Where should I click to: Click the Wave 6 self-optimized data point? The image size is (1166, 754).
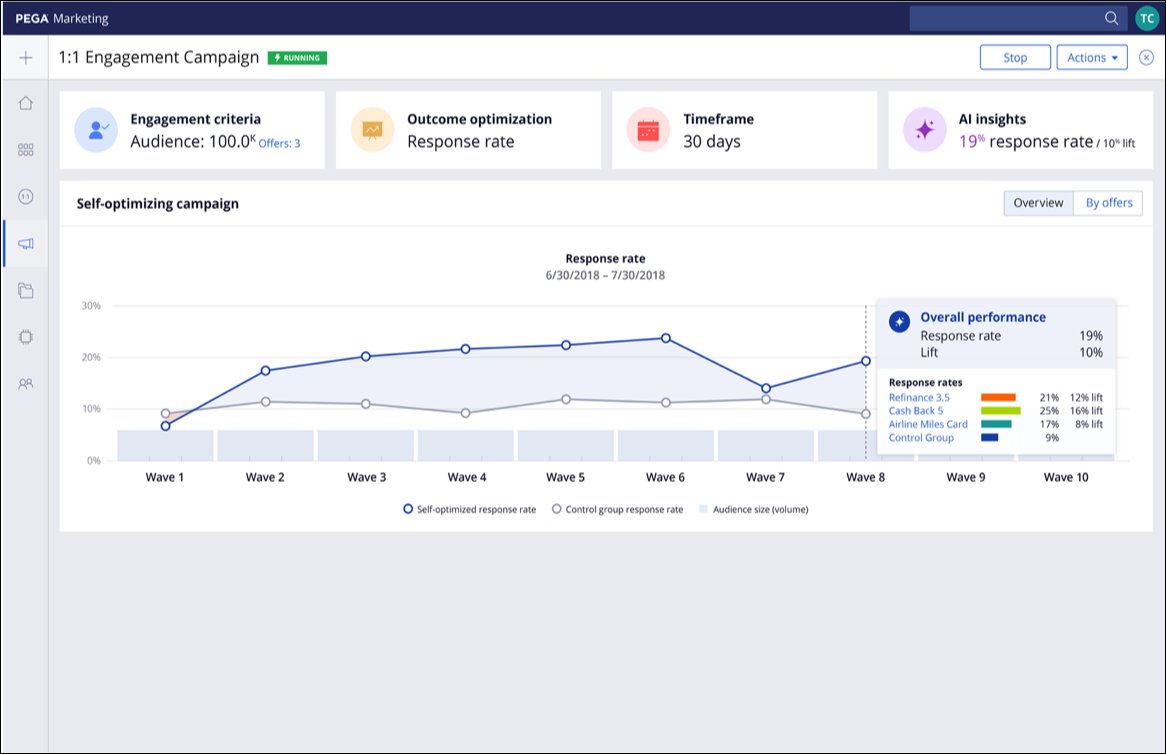tap(665, 338)
